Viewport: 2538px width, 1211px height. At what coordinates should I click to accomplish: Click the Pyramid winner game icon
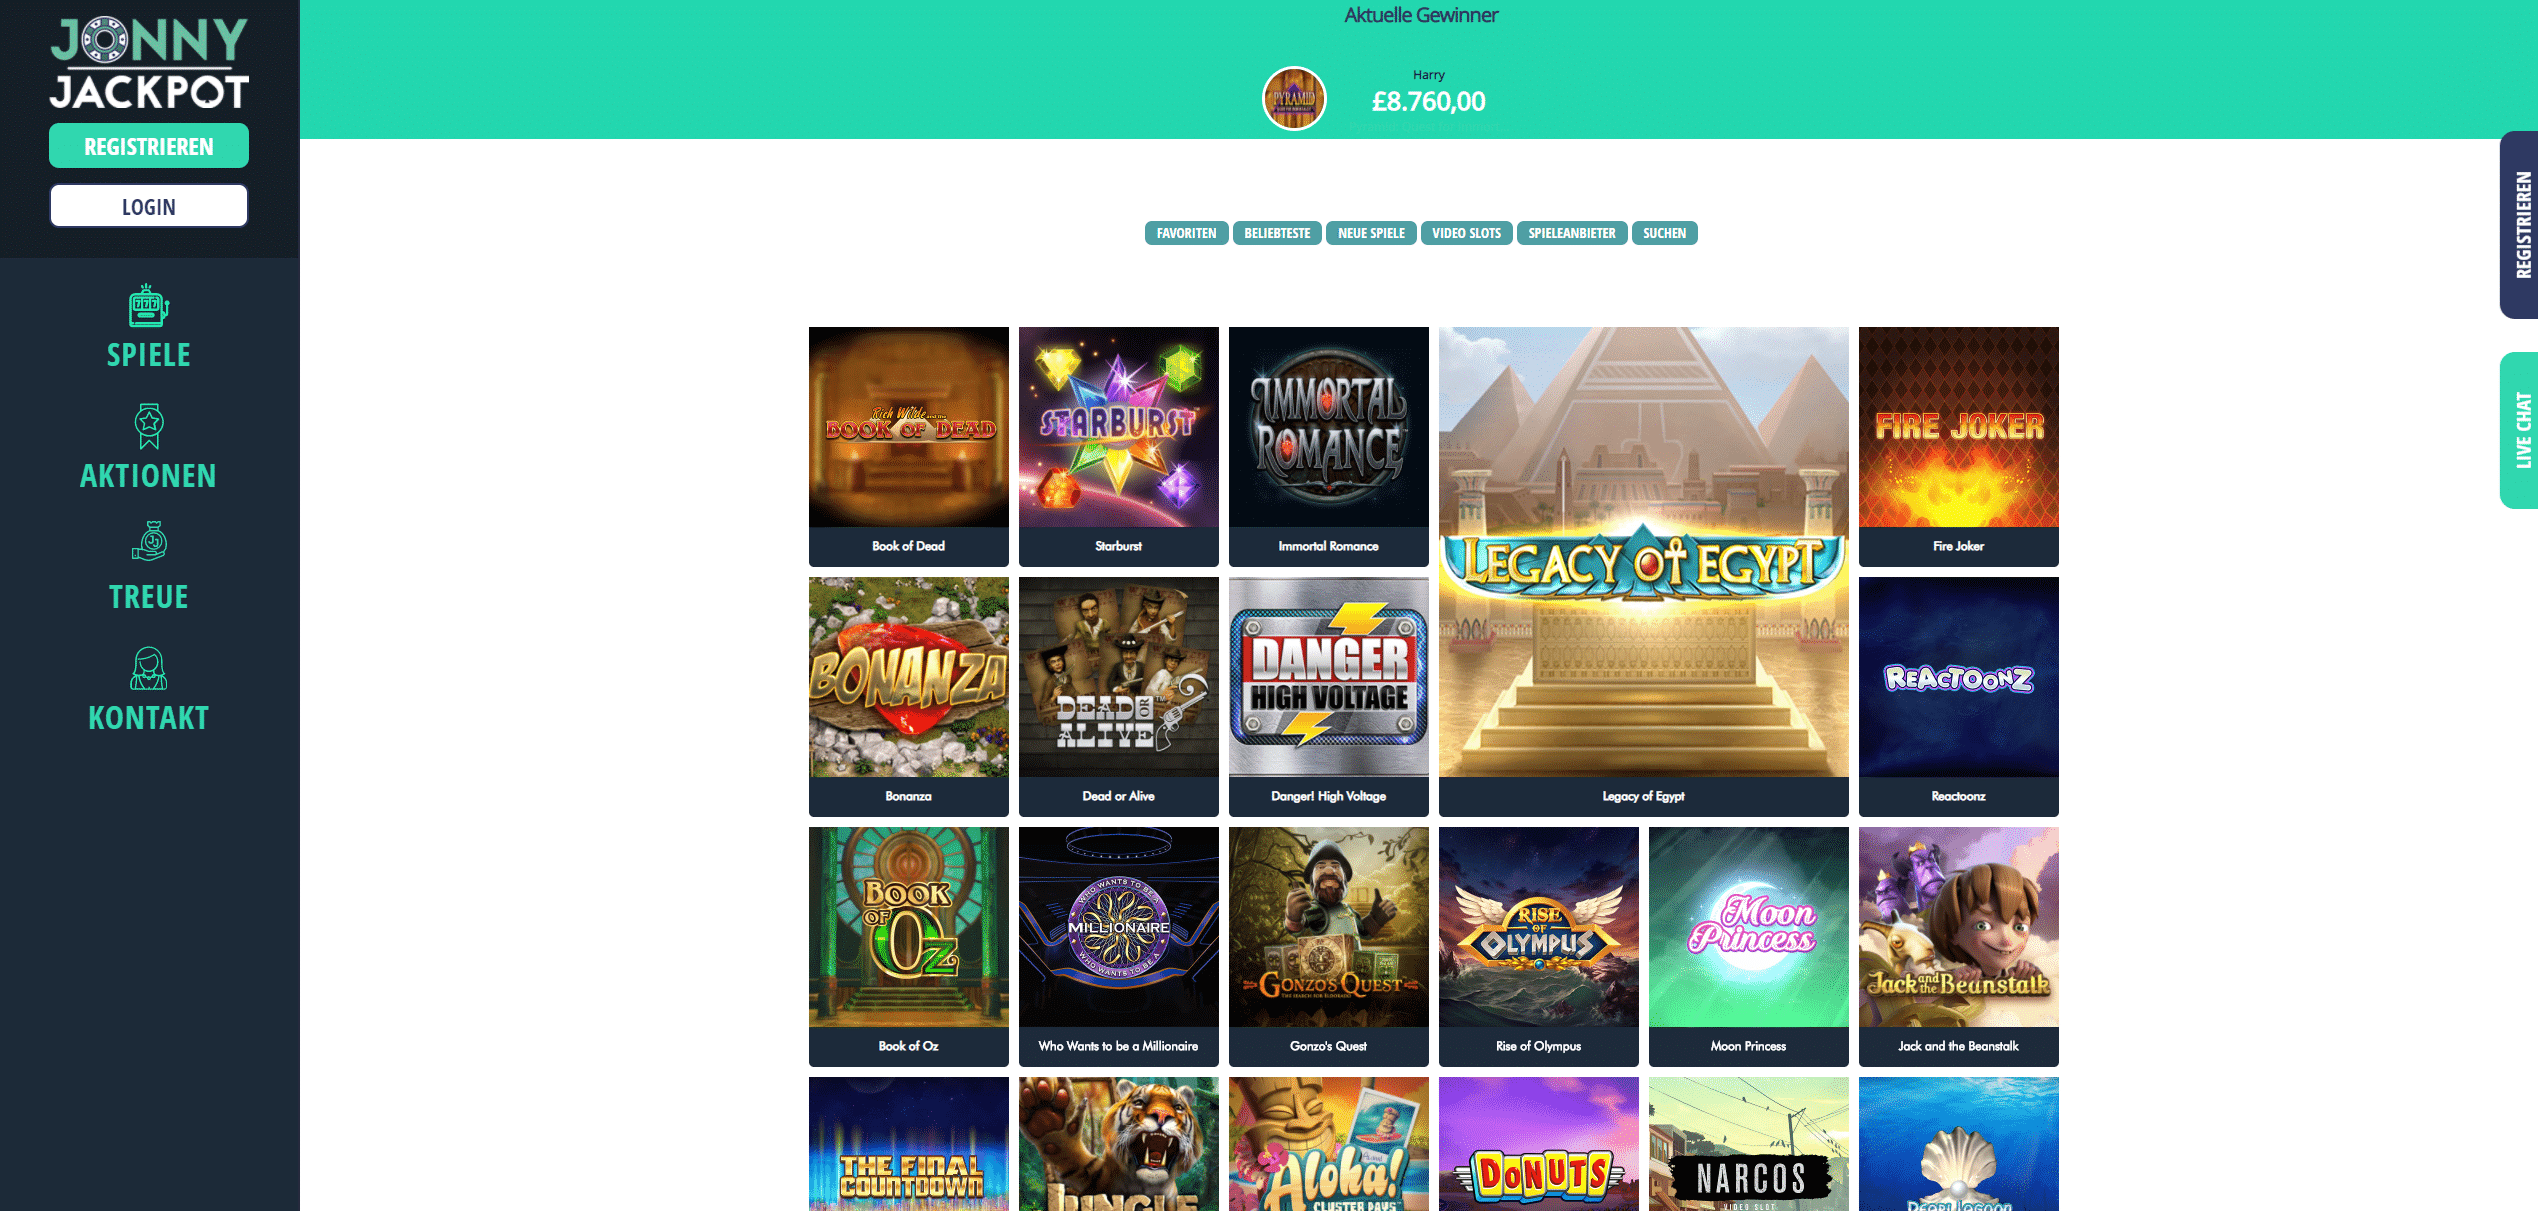(x=1294, y=98)
